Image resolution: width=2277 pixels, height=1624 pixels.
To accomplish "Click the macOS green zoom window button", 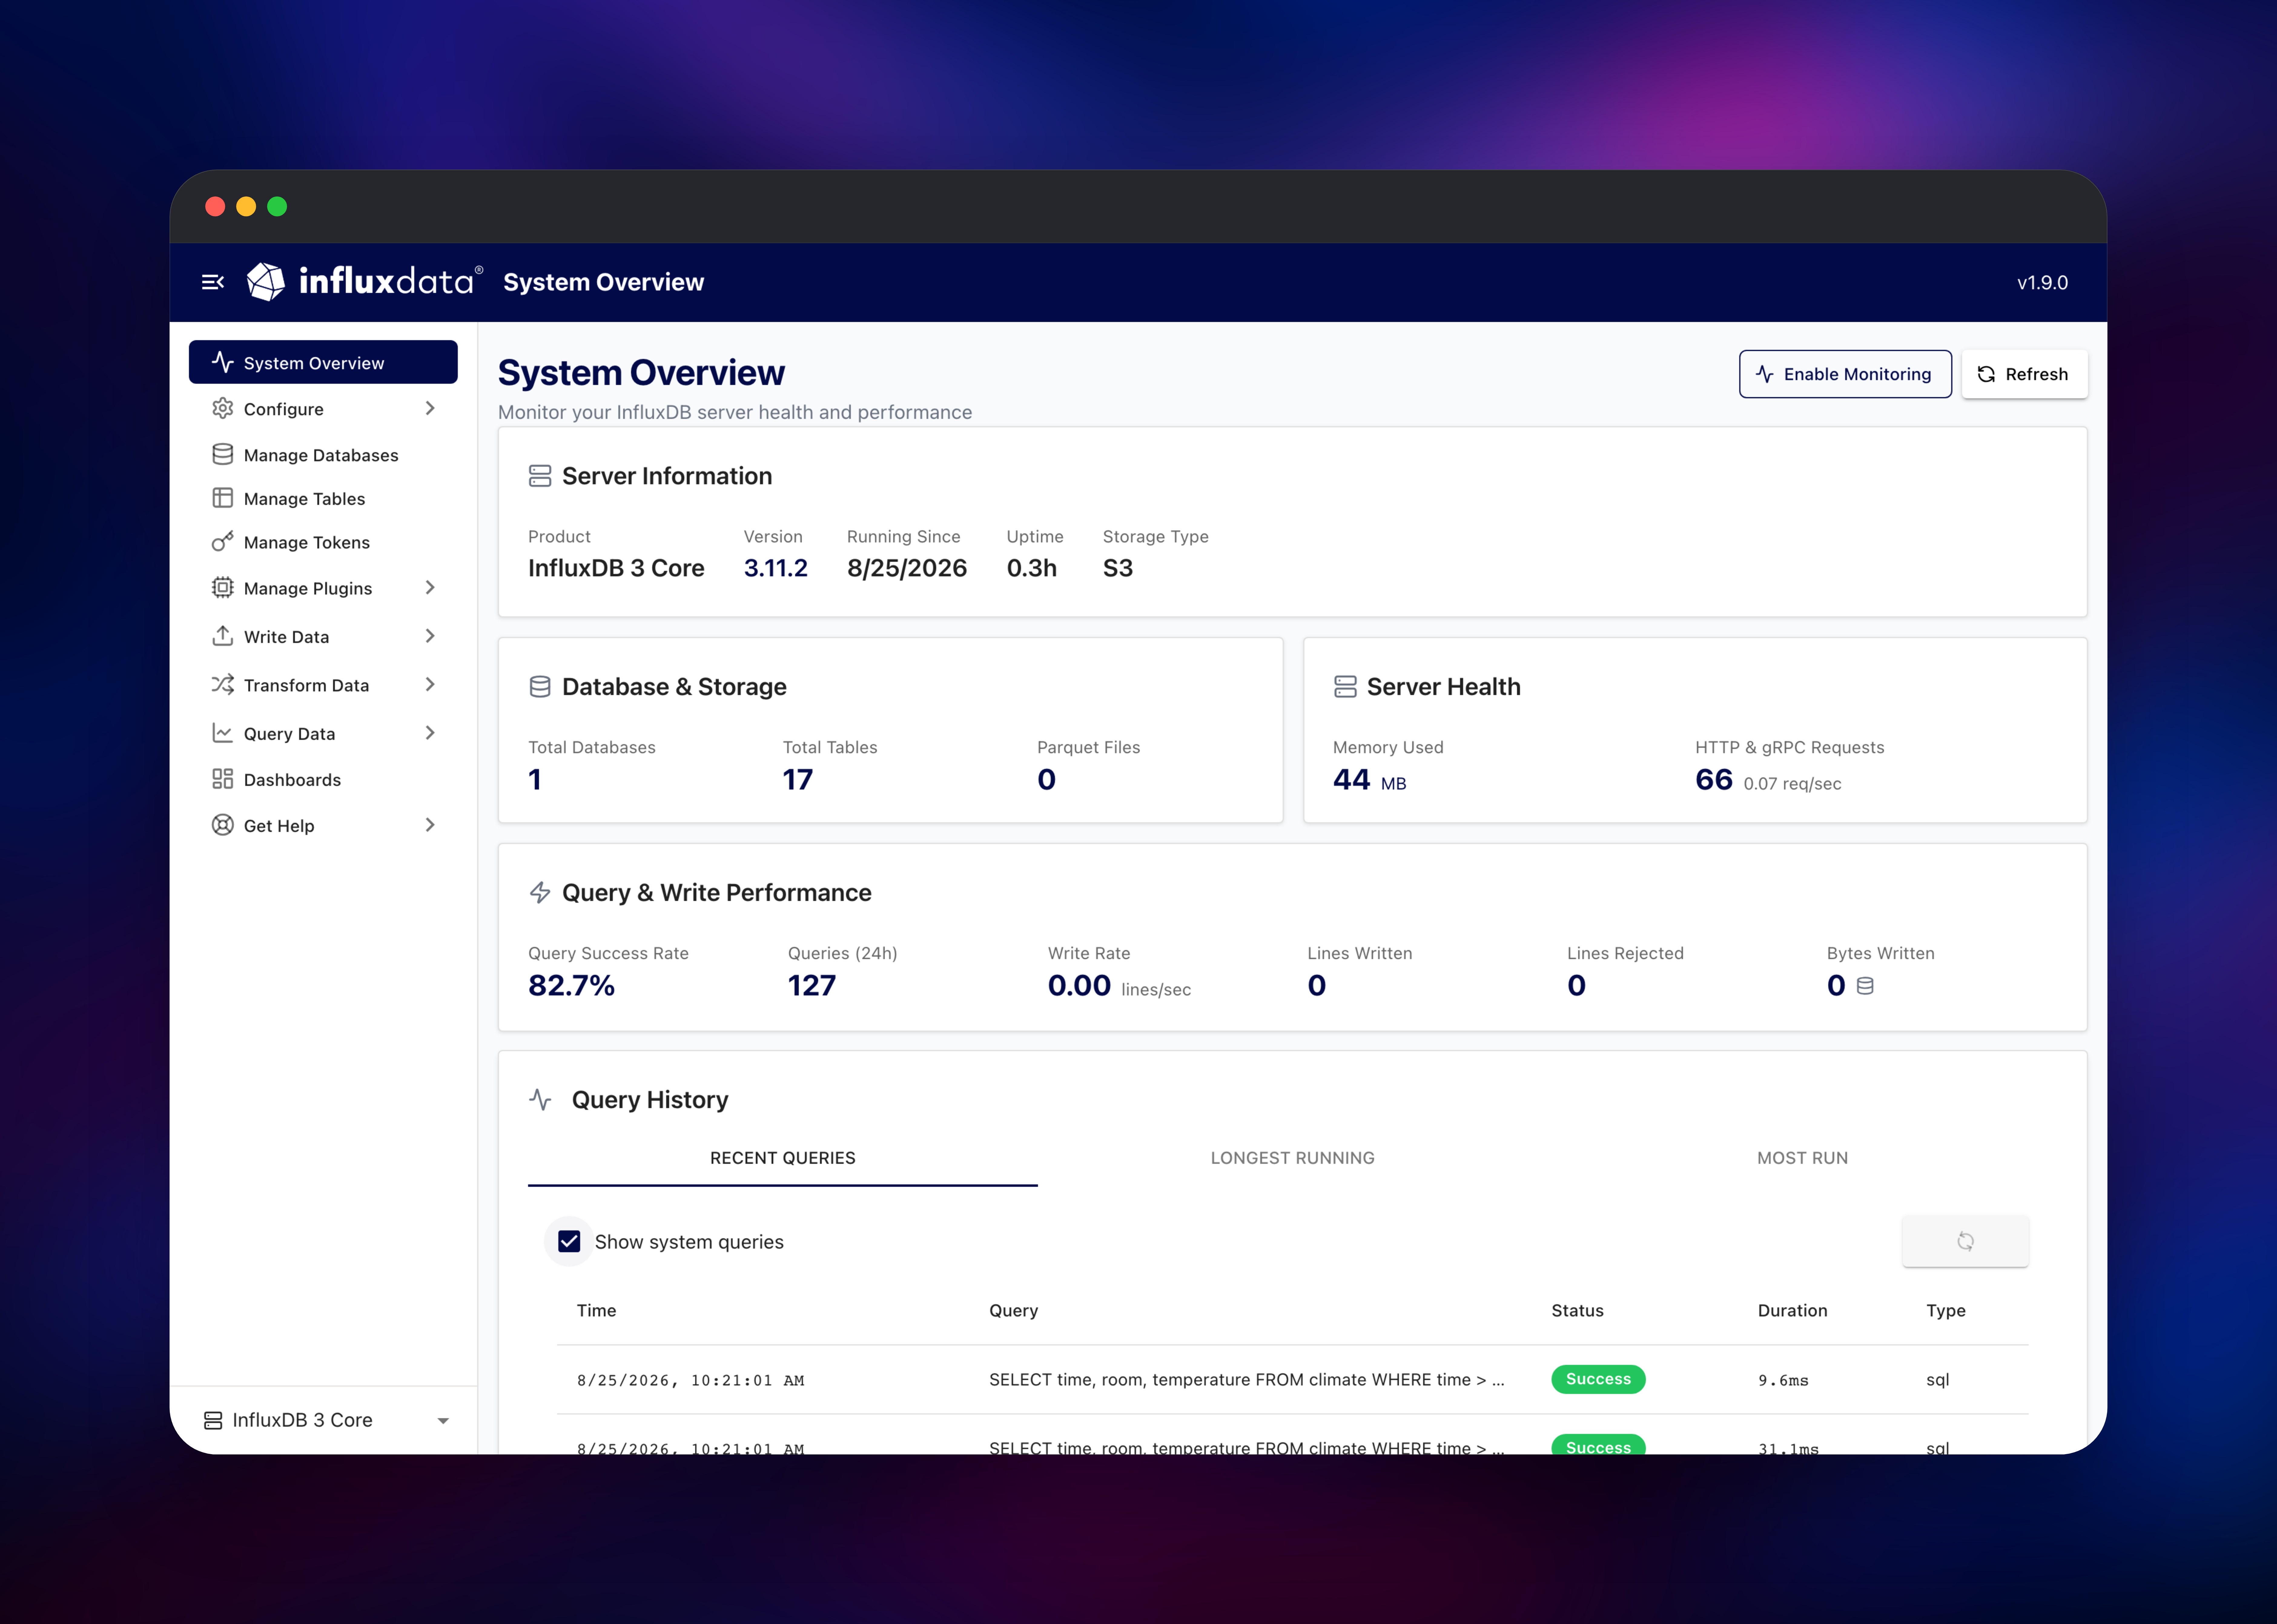I will coord(277,206).
